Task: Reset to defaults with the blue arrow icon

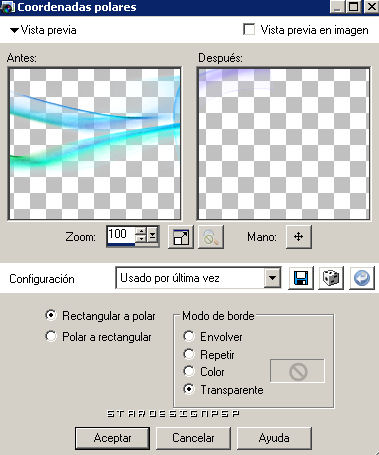Action: tap(362, 278)
